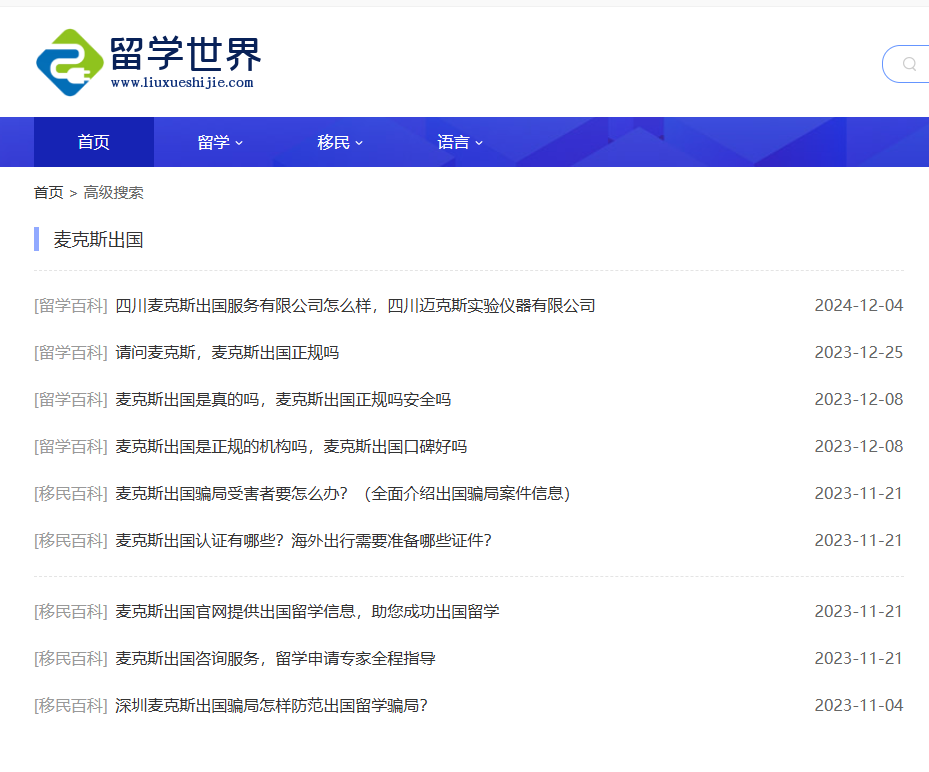Click [移民百科] tag beside 麦克斯出国骗局受害者
Viewport: 929px width, 772px height.
pyautogui.click(x=71, y=494)
